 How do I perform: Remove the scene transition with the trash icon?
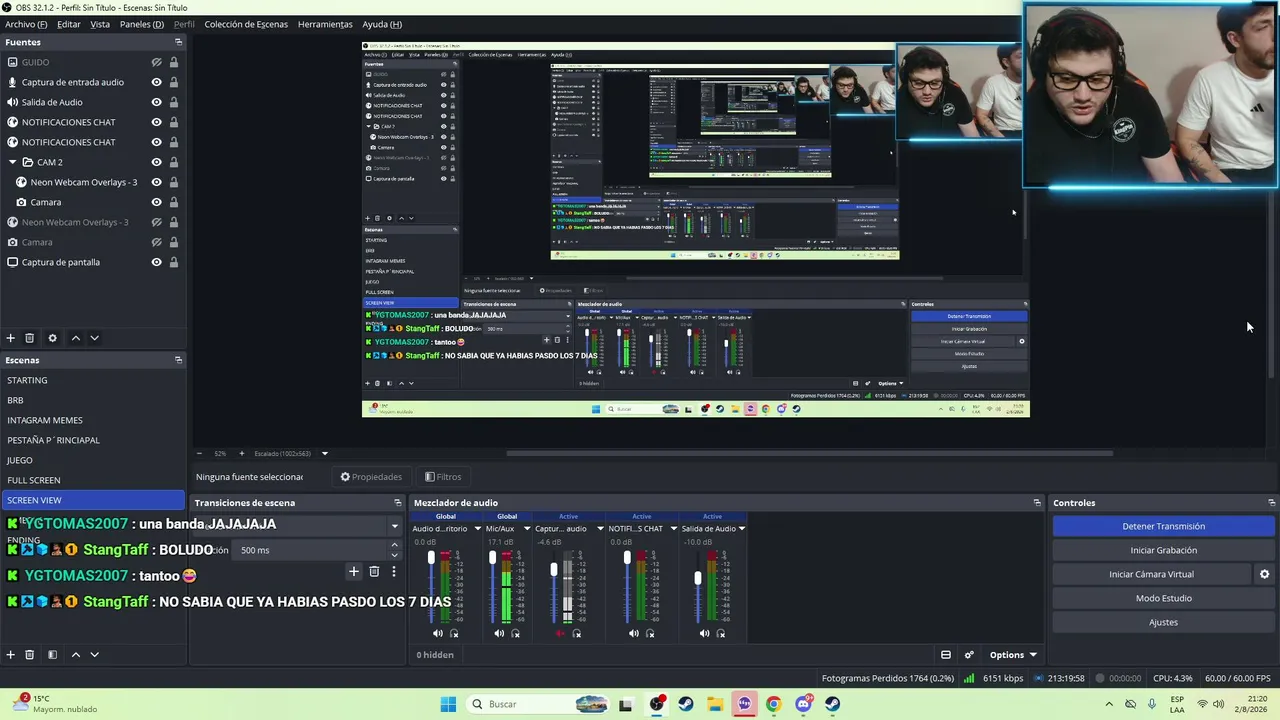[x=374, y=572]
